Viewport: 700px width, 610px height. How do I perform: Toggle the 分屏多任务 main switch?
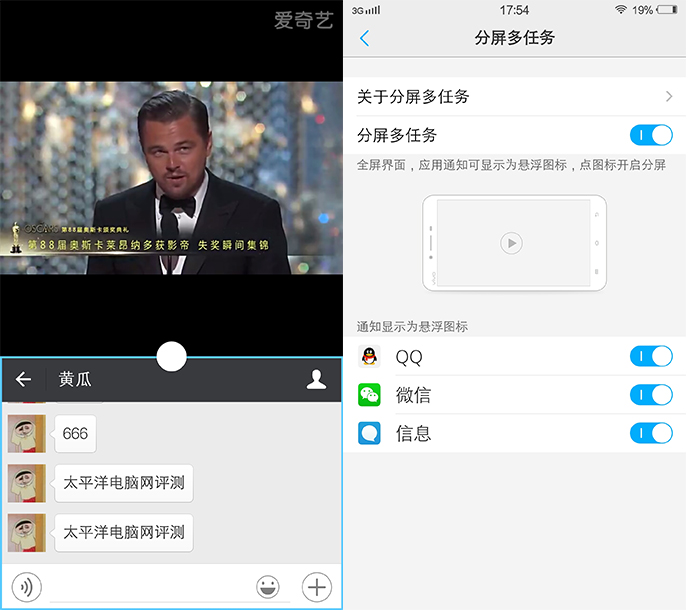(x=651, y=135)
